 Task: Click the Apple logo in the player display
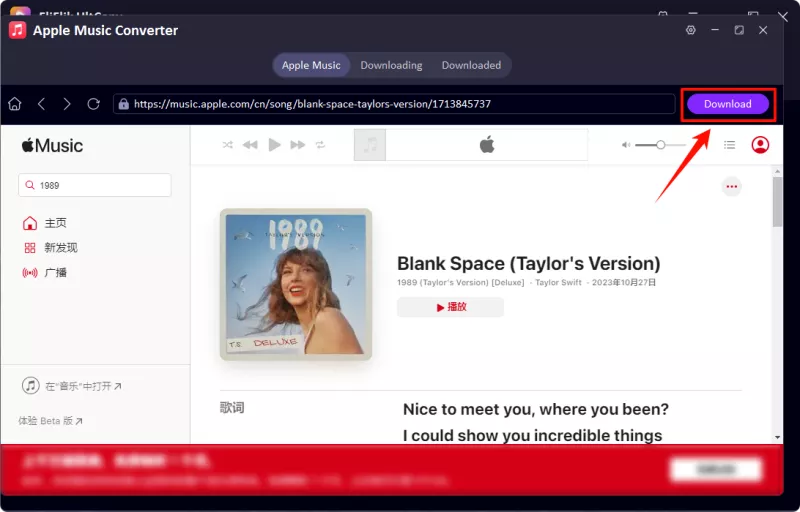(487, 145)
